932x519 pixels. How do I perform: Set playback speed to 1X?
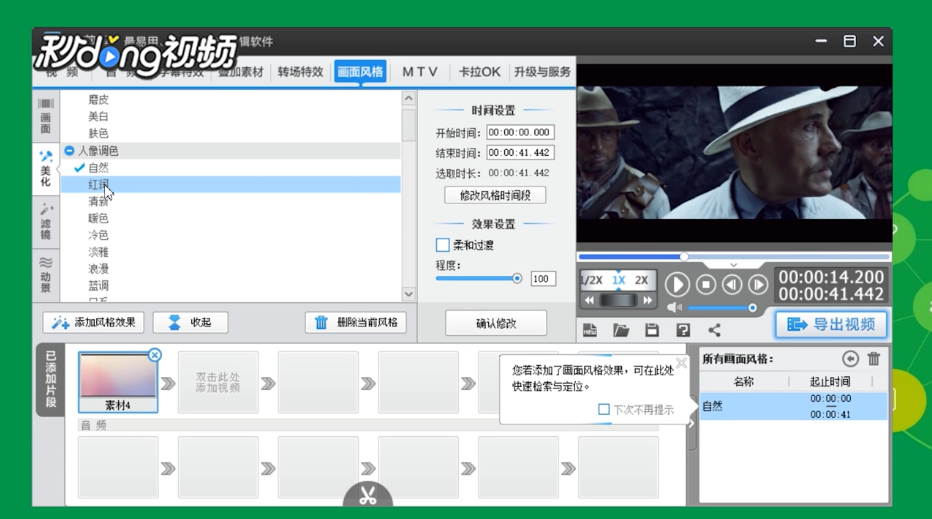(619, 281)
